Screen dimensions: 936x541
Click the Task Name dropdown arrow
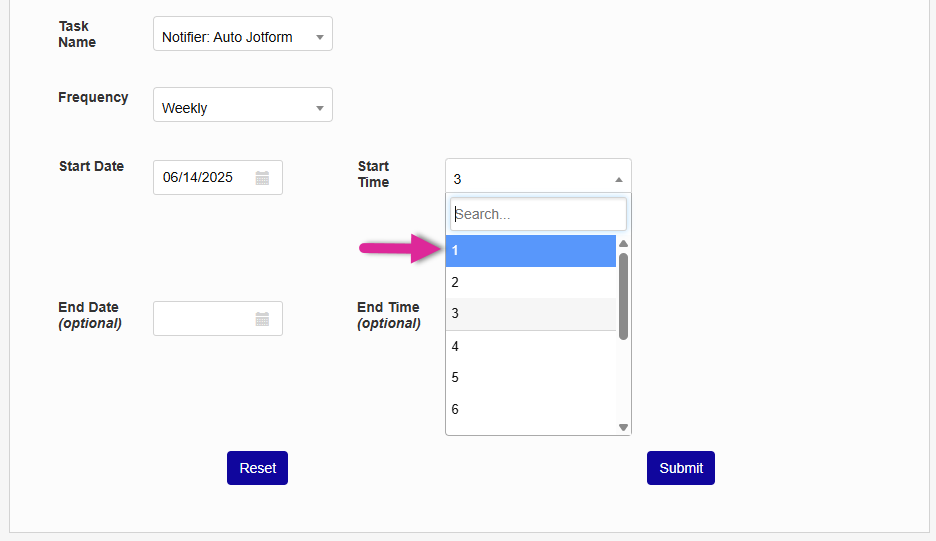click(x=319, y=38)
